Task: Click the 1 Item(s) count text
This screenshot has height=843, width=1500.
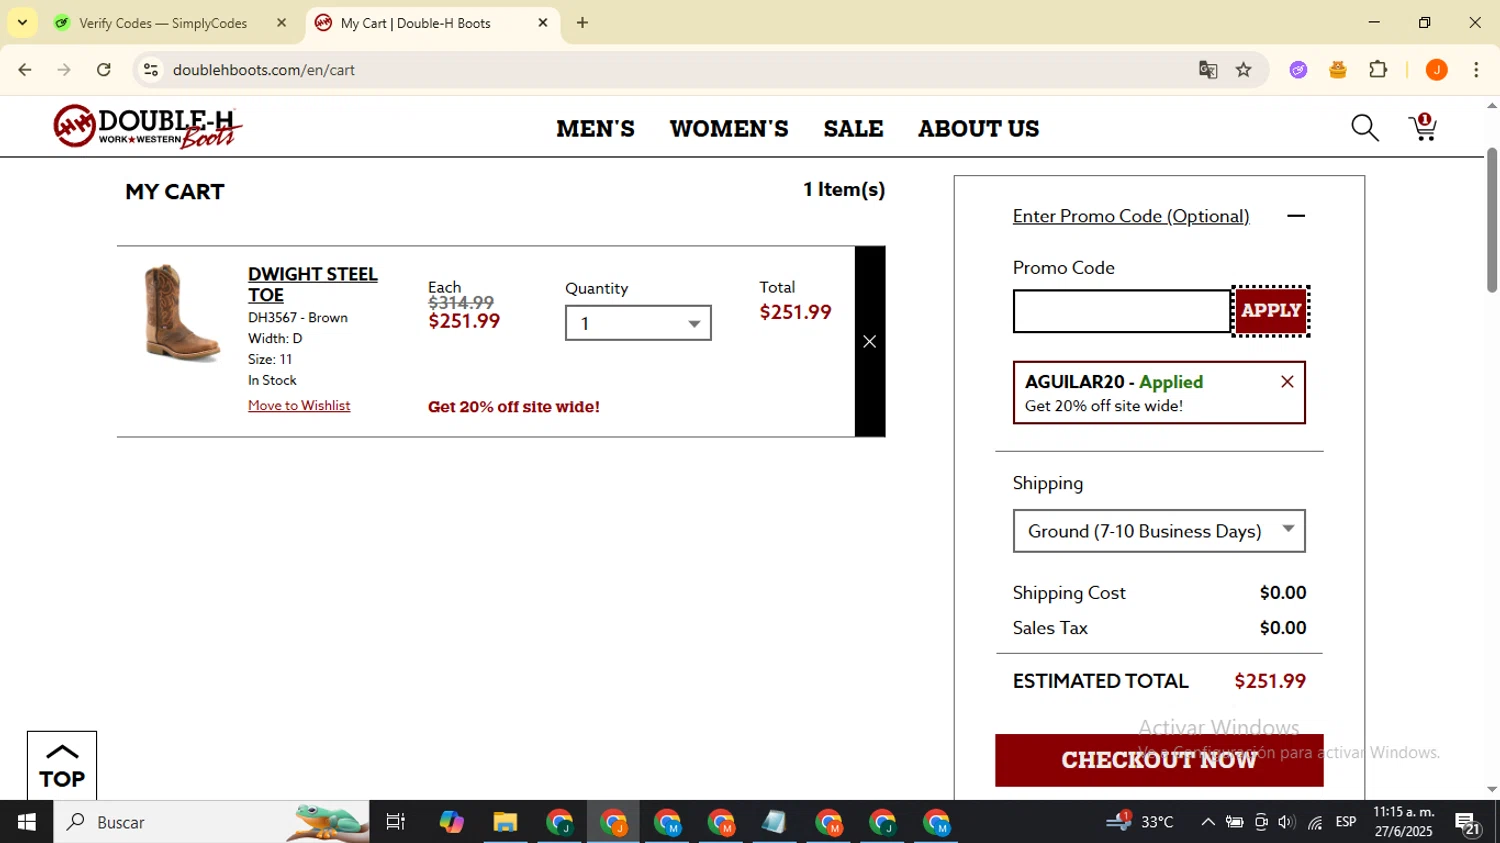Action: coord(844,190)
